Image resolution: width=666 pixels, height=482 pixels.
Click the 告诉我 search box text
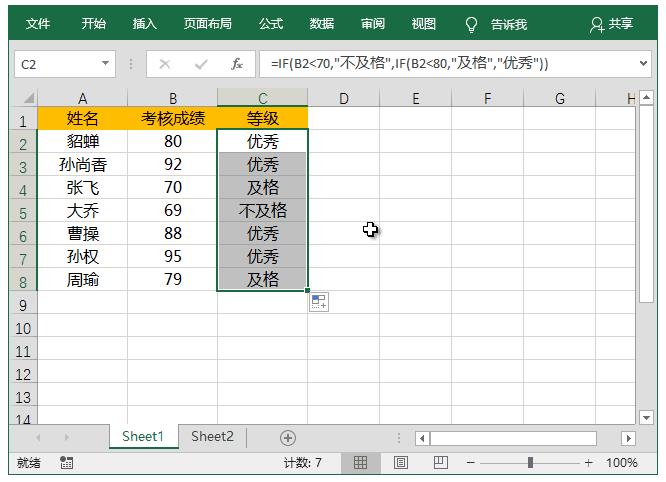click(509, 25)
